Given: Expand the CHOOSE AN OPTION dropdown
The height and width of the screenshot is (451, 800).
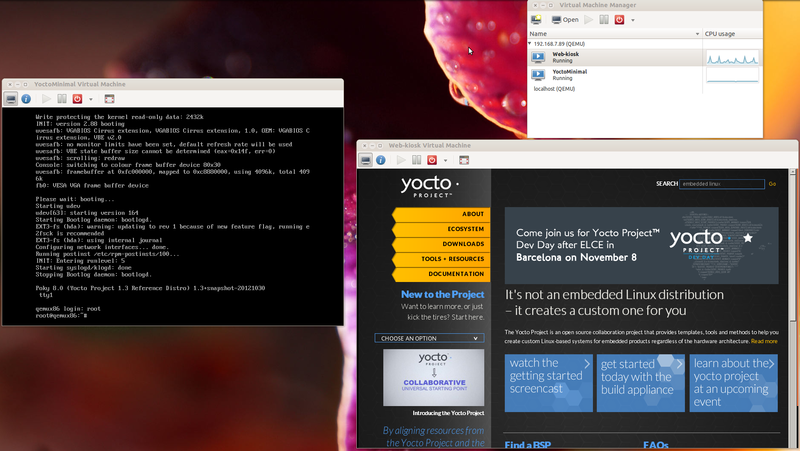Looking at the screenshot, I should [429, 338].
